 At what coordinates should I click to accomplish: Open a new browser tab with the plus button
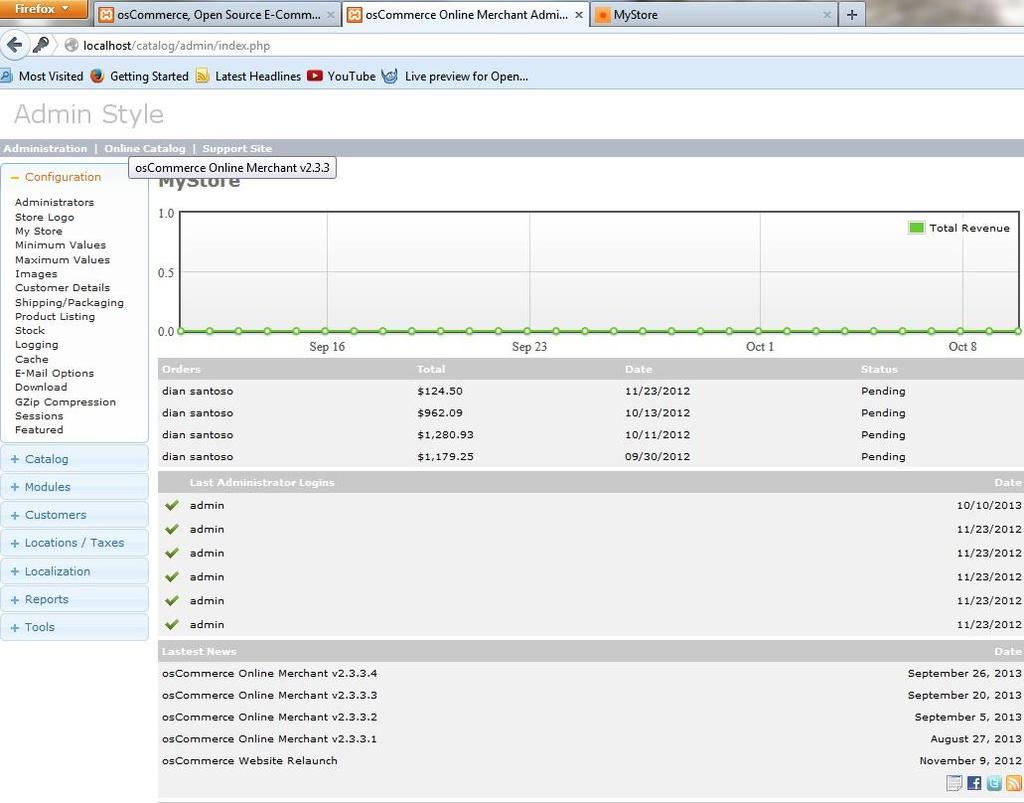coord(852,14)
